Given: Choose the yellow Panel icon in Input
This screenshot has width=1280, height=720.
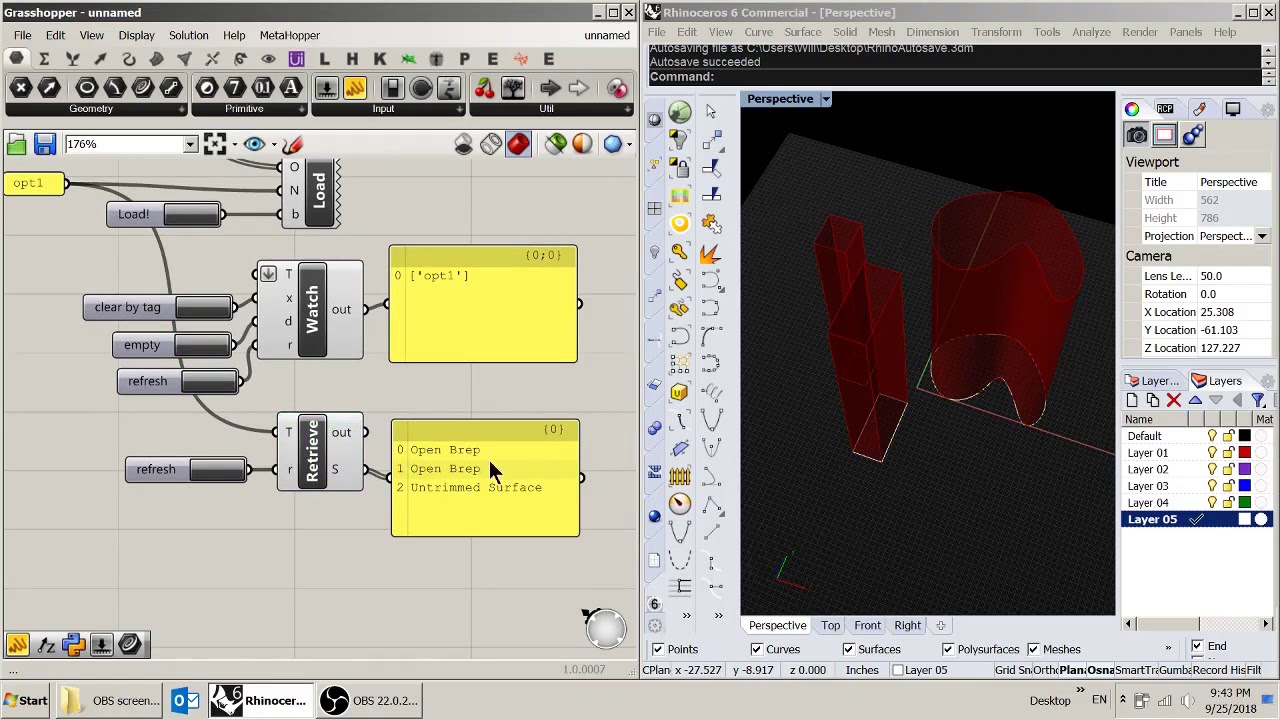Looking at the screenshot, I should click(x=355, y=88).
